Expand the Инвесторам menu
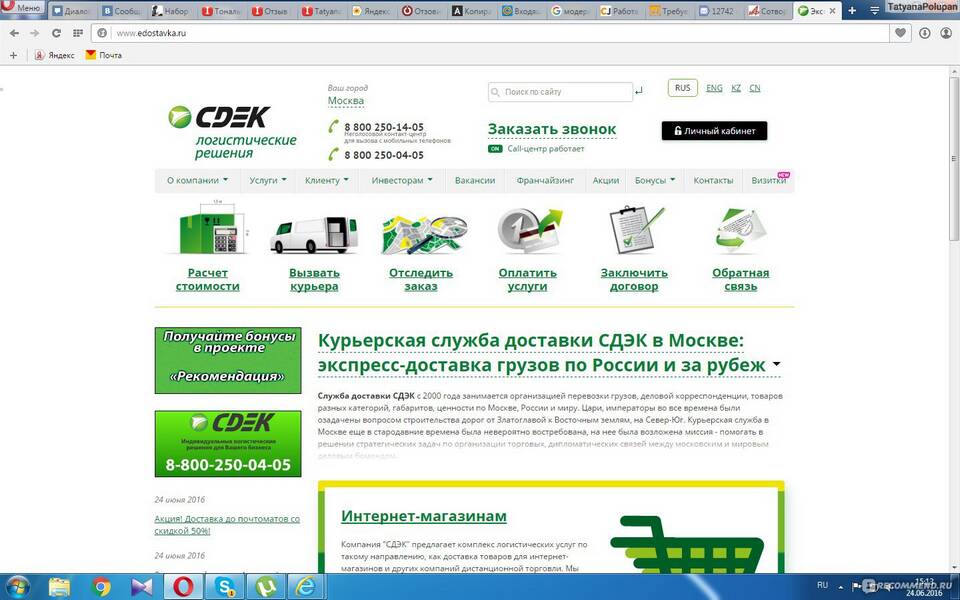960x600 pixels. (x=402, y=181)
